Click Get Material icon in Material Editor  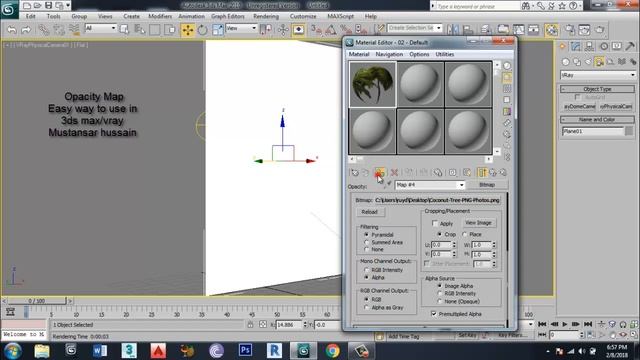coord(354,173)
